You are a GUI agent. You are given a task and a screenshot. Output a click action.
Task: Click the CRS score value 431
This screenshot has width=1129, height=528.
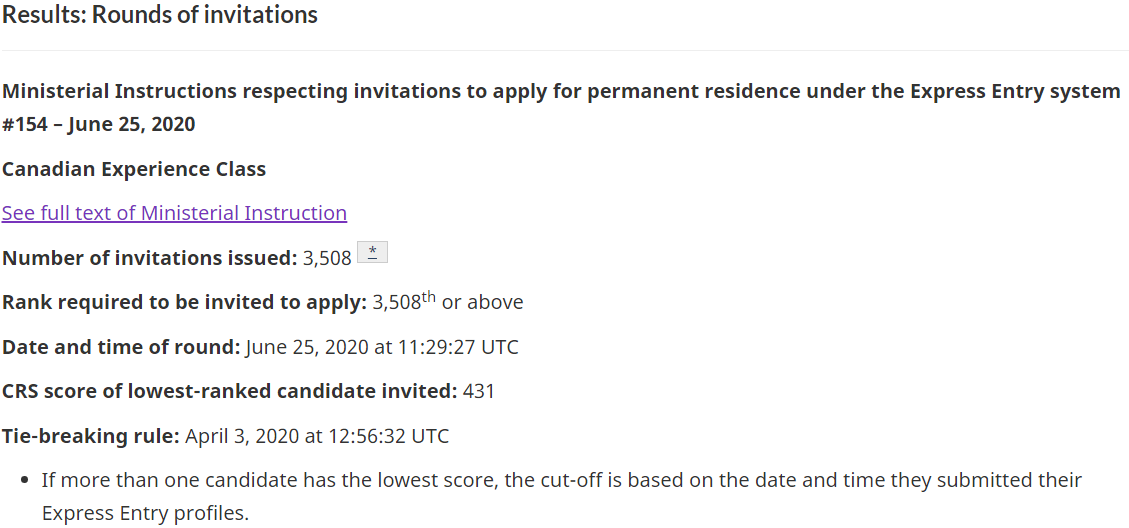(479, 391)
